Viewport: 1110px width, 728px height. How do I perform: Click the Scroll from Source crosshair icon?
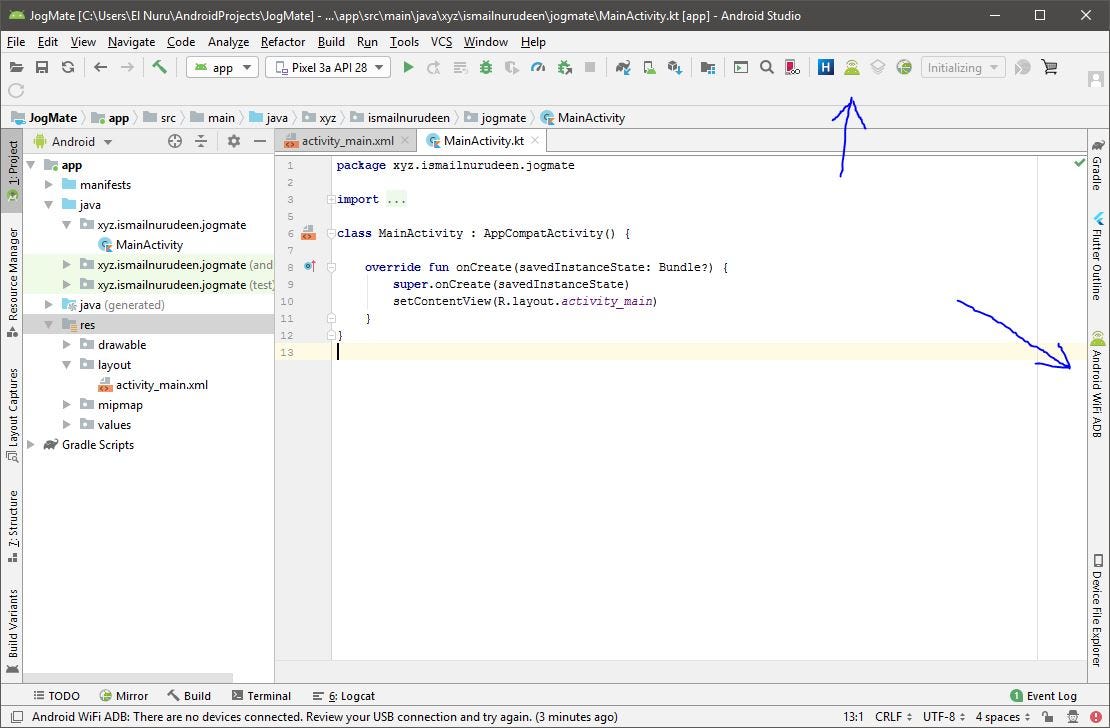pos(175,141)
